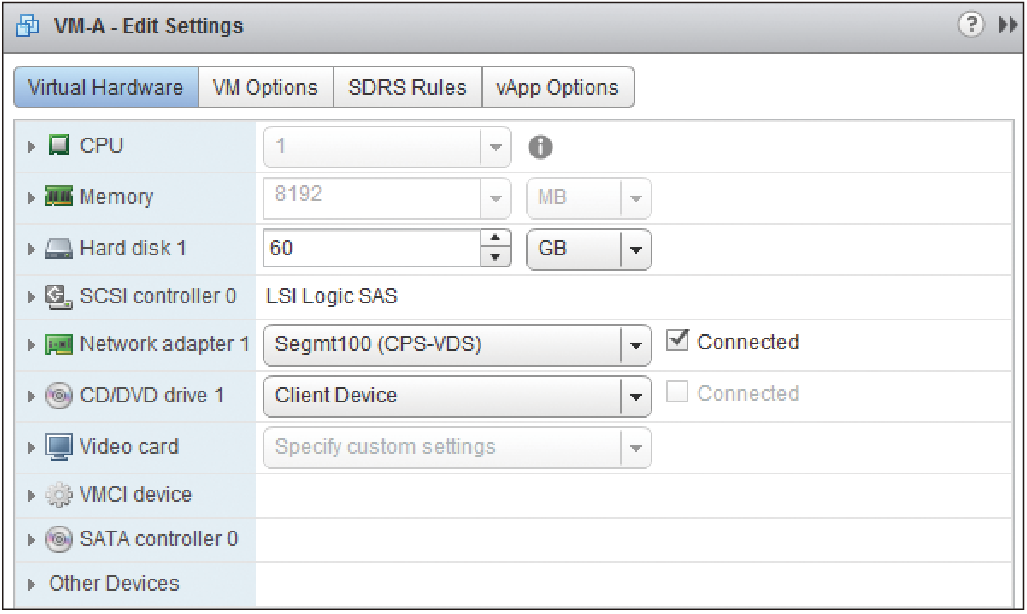The height and width of the screenshot is (614, 1027).
Task: Open the Client Device dropdown
Action: [x=457, y=396]
